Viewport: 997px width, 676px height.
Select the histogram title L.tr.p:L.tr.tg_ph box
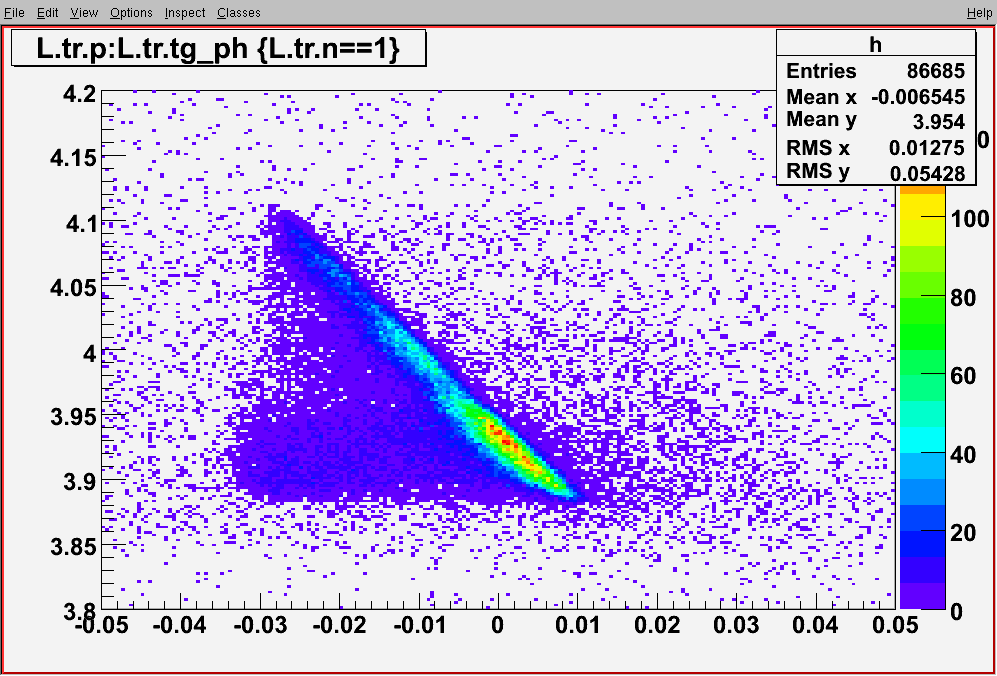[218, 48]
